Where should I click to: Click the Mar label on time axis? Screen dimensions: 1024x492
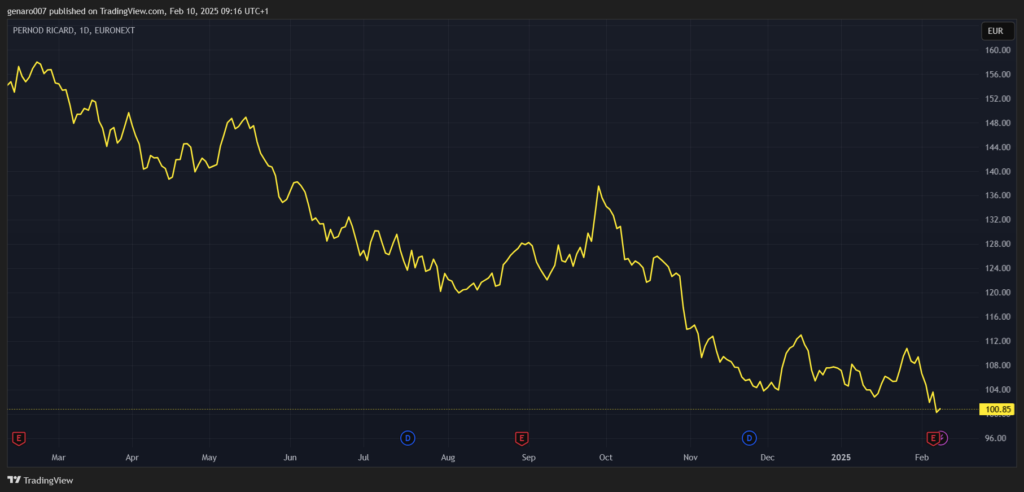(x=57, y=457)
